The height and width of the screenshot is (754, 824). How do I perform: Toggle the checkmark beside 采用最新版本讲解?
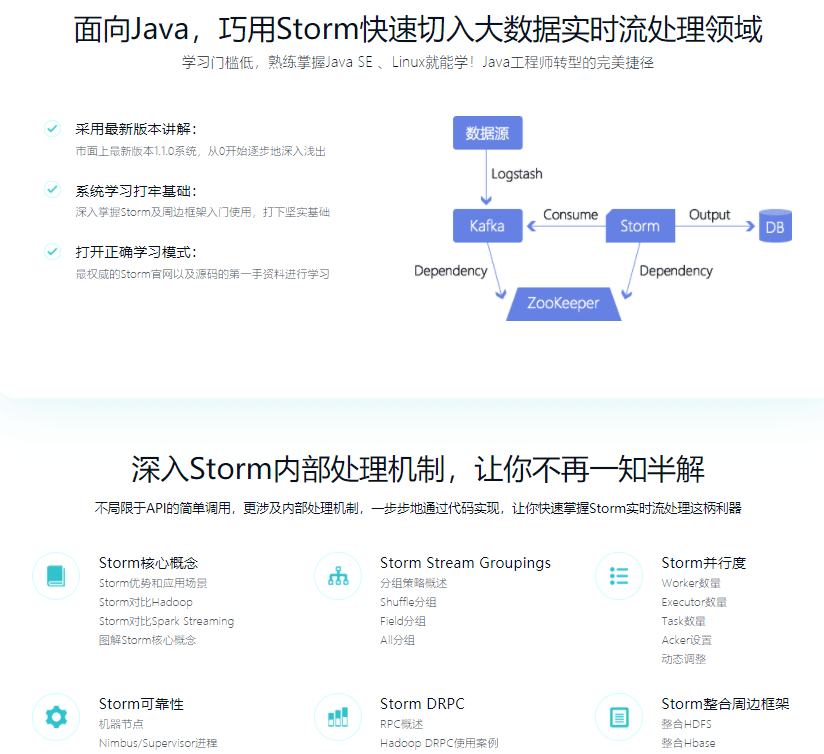pyautogui.click(x=52, y=128)
